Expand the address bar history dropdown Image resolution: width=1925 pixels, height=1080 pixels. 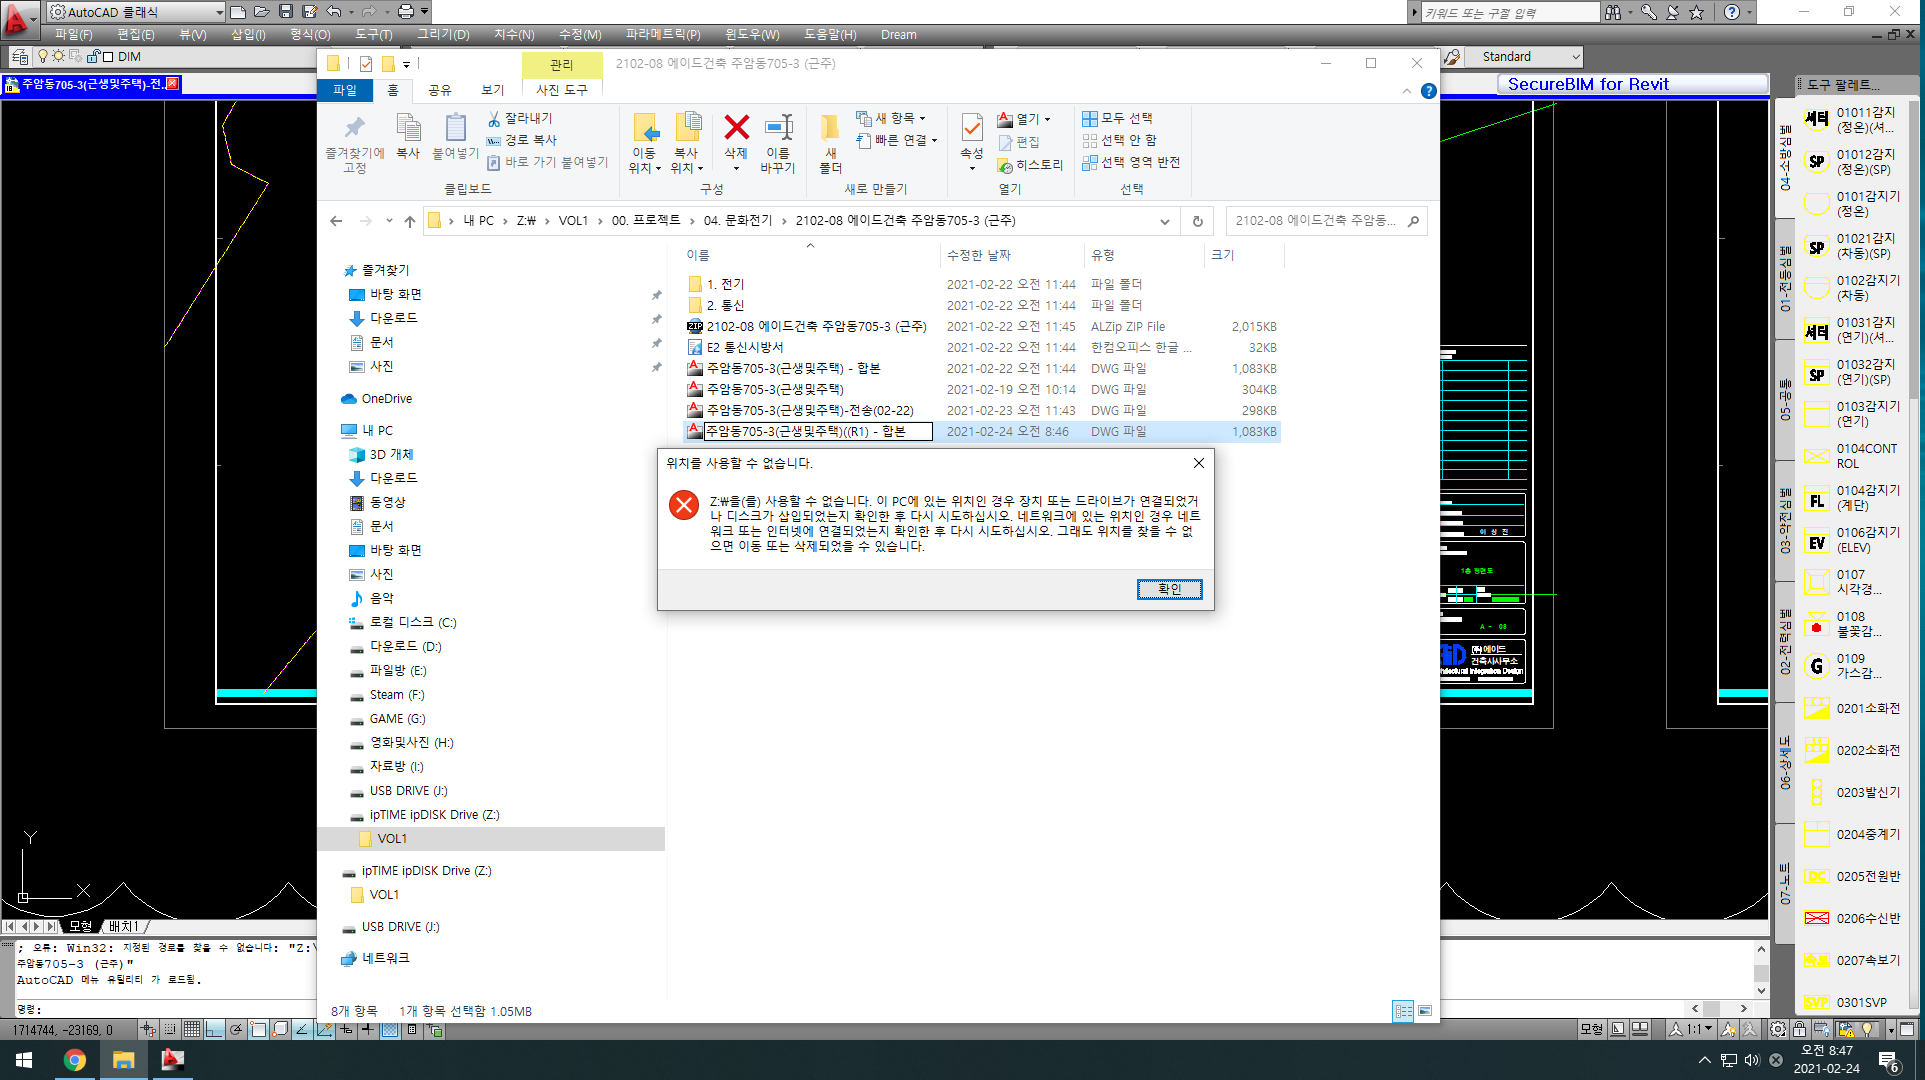1164,221
